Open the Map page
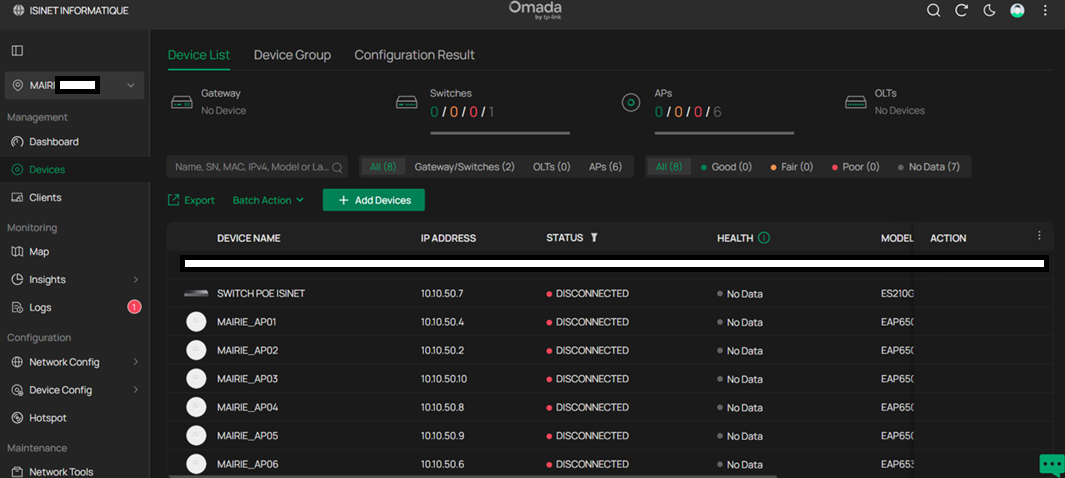 tap(39, 252)
